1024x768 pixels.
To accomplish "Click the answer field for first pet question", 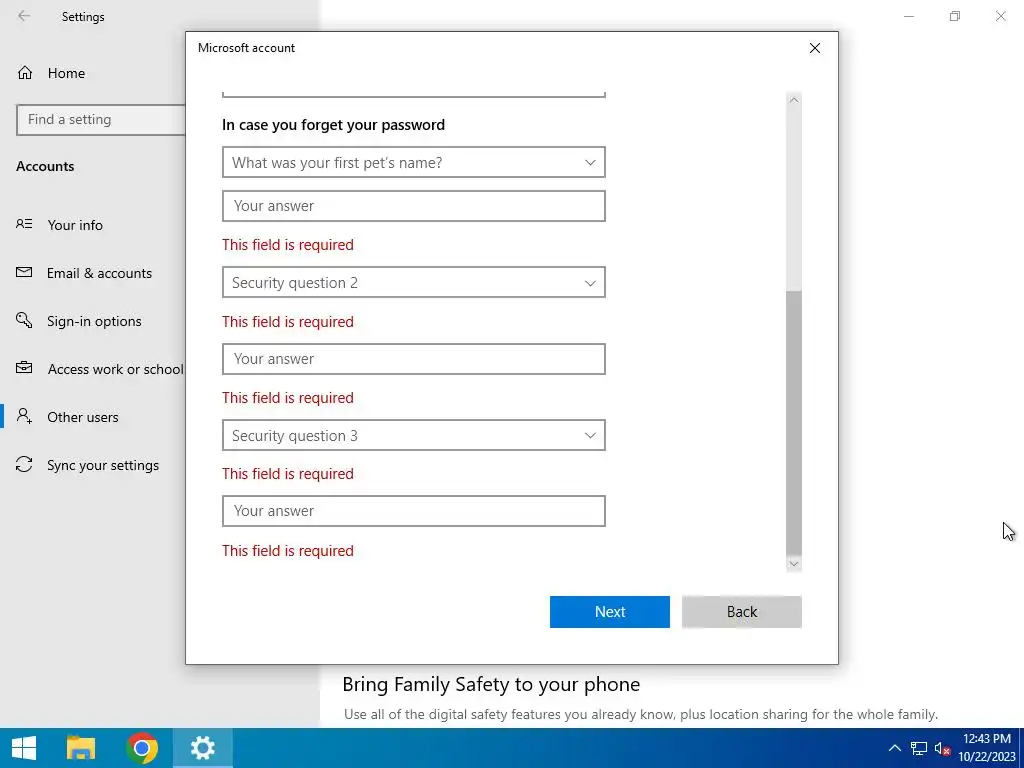I will pos(413,206).
